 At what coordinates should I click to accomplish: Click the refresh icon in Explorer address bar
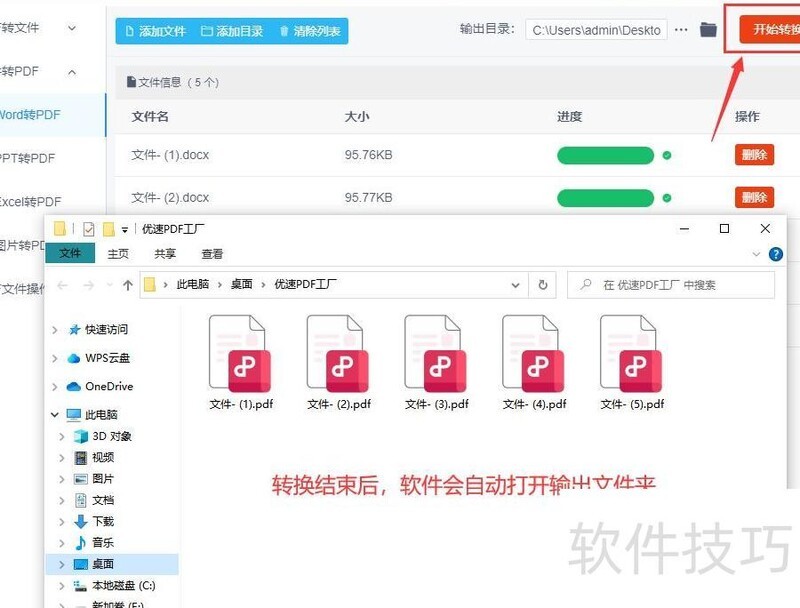click(542, 285)
